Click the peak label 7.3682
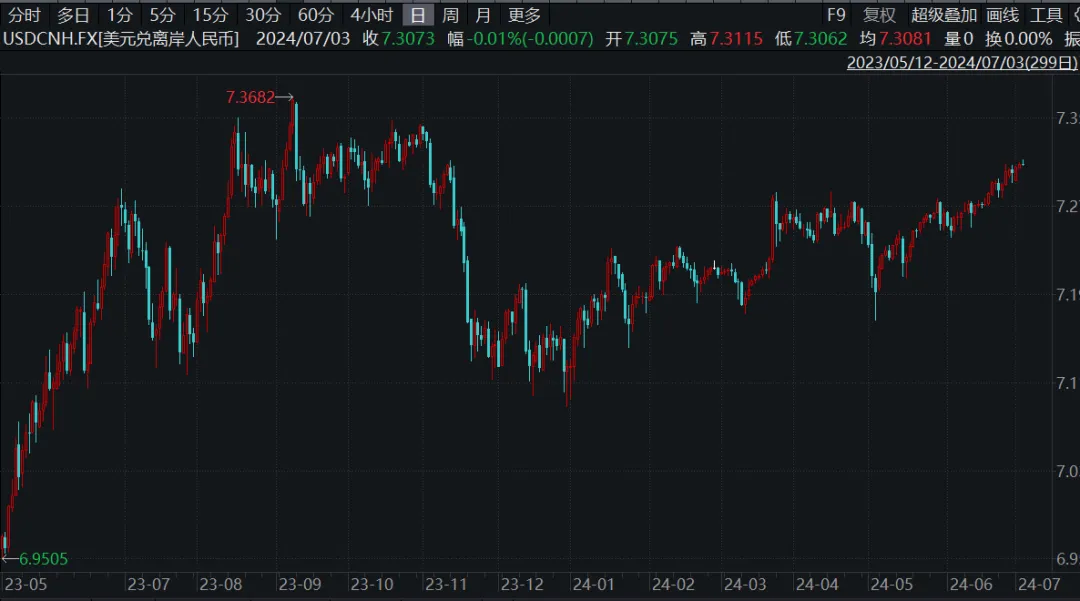 (251, 97)
